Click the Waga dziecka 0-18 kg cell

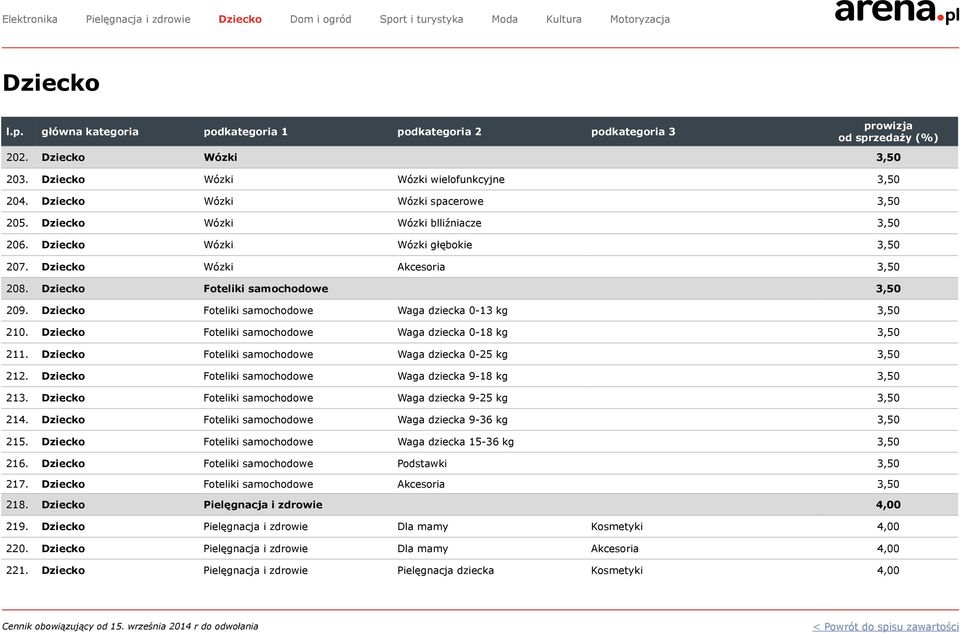pos(452,332)
